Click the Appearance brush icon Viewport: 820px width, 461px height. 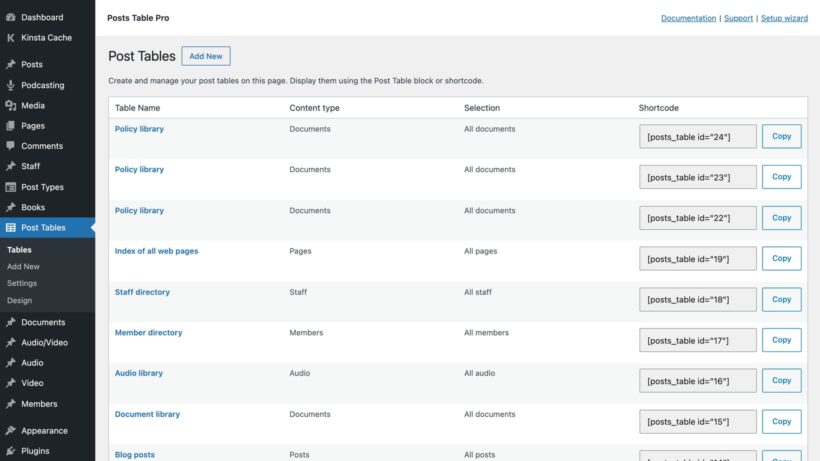[x=10, y=430]
